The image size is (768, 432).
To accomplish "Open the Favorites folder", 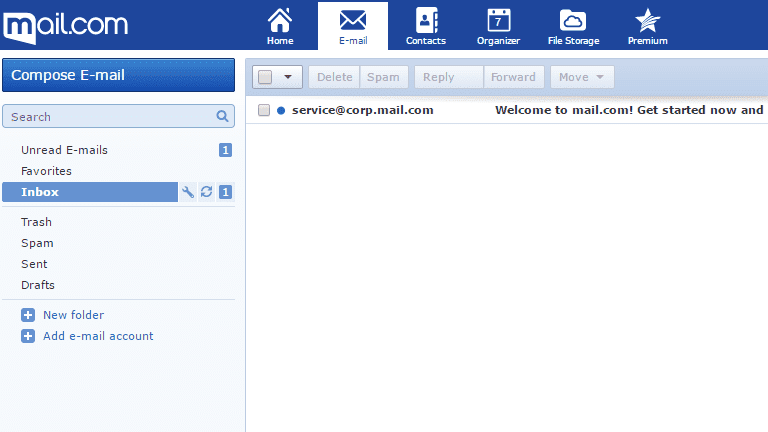I will point(46,171).
